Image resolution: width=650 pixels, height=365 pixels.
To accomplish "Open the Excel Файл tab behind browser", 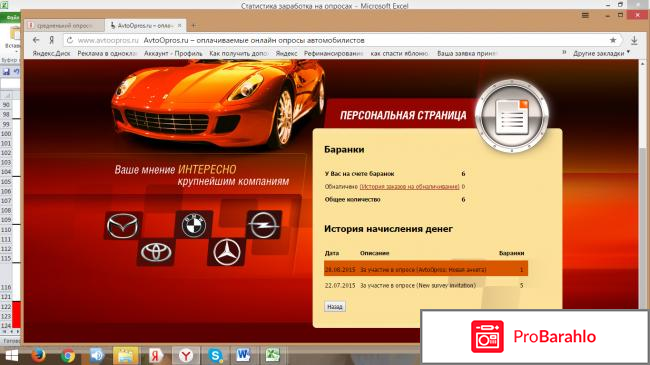I will (12, 18).
